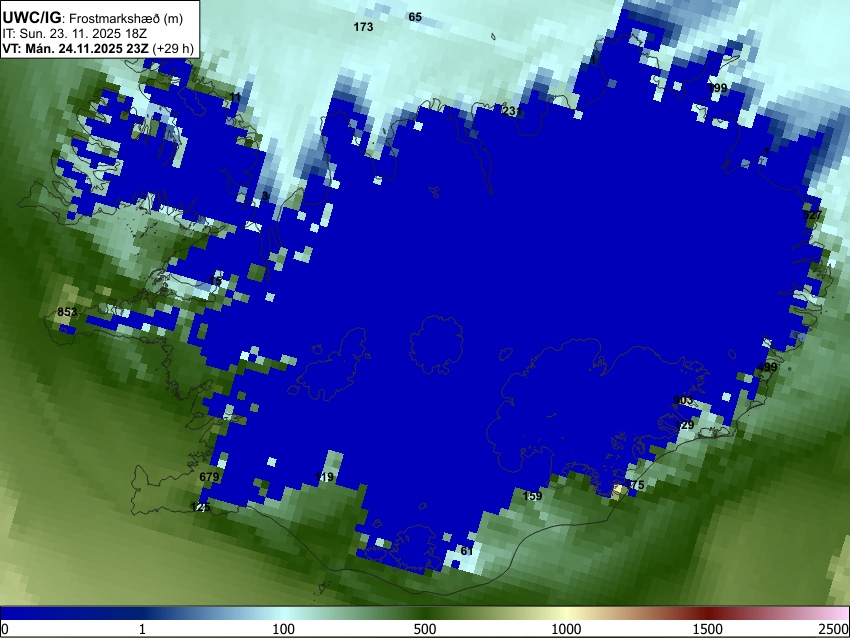Image resolution: width=850 pixels, height=638 pixels.
Task: Click the map value '65'
Action: pos(415,17)
